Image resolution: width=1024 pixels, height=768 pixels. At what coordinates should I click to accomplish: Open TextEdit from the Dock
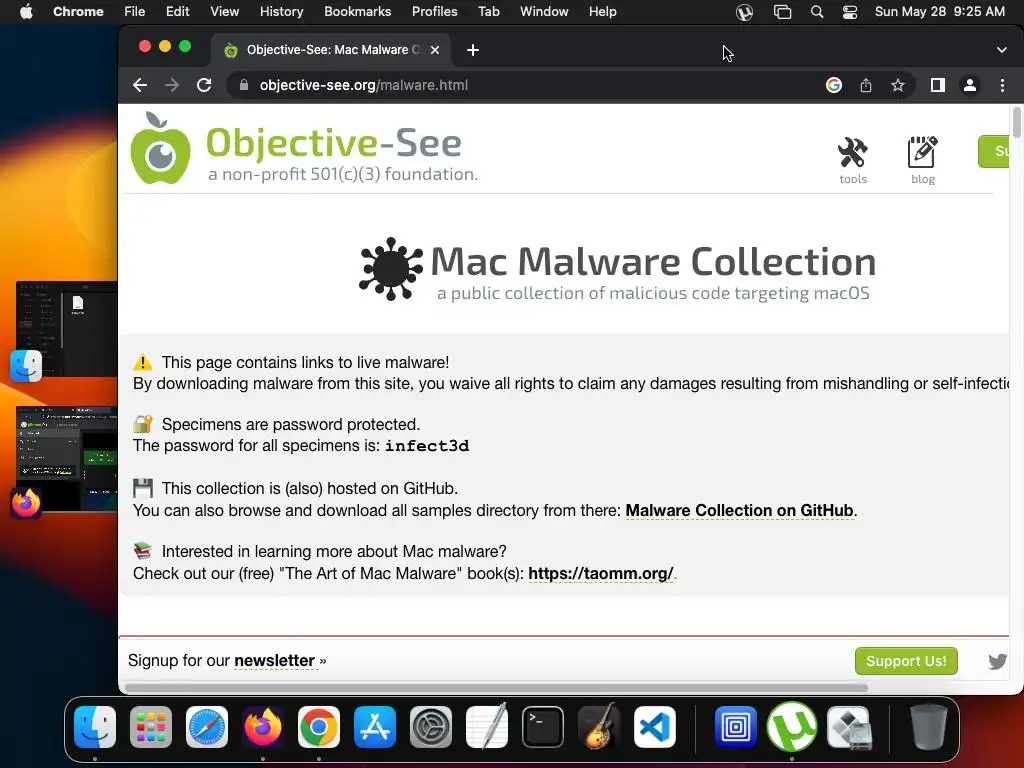(487, 727)
